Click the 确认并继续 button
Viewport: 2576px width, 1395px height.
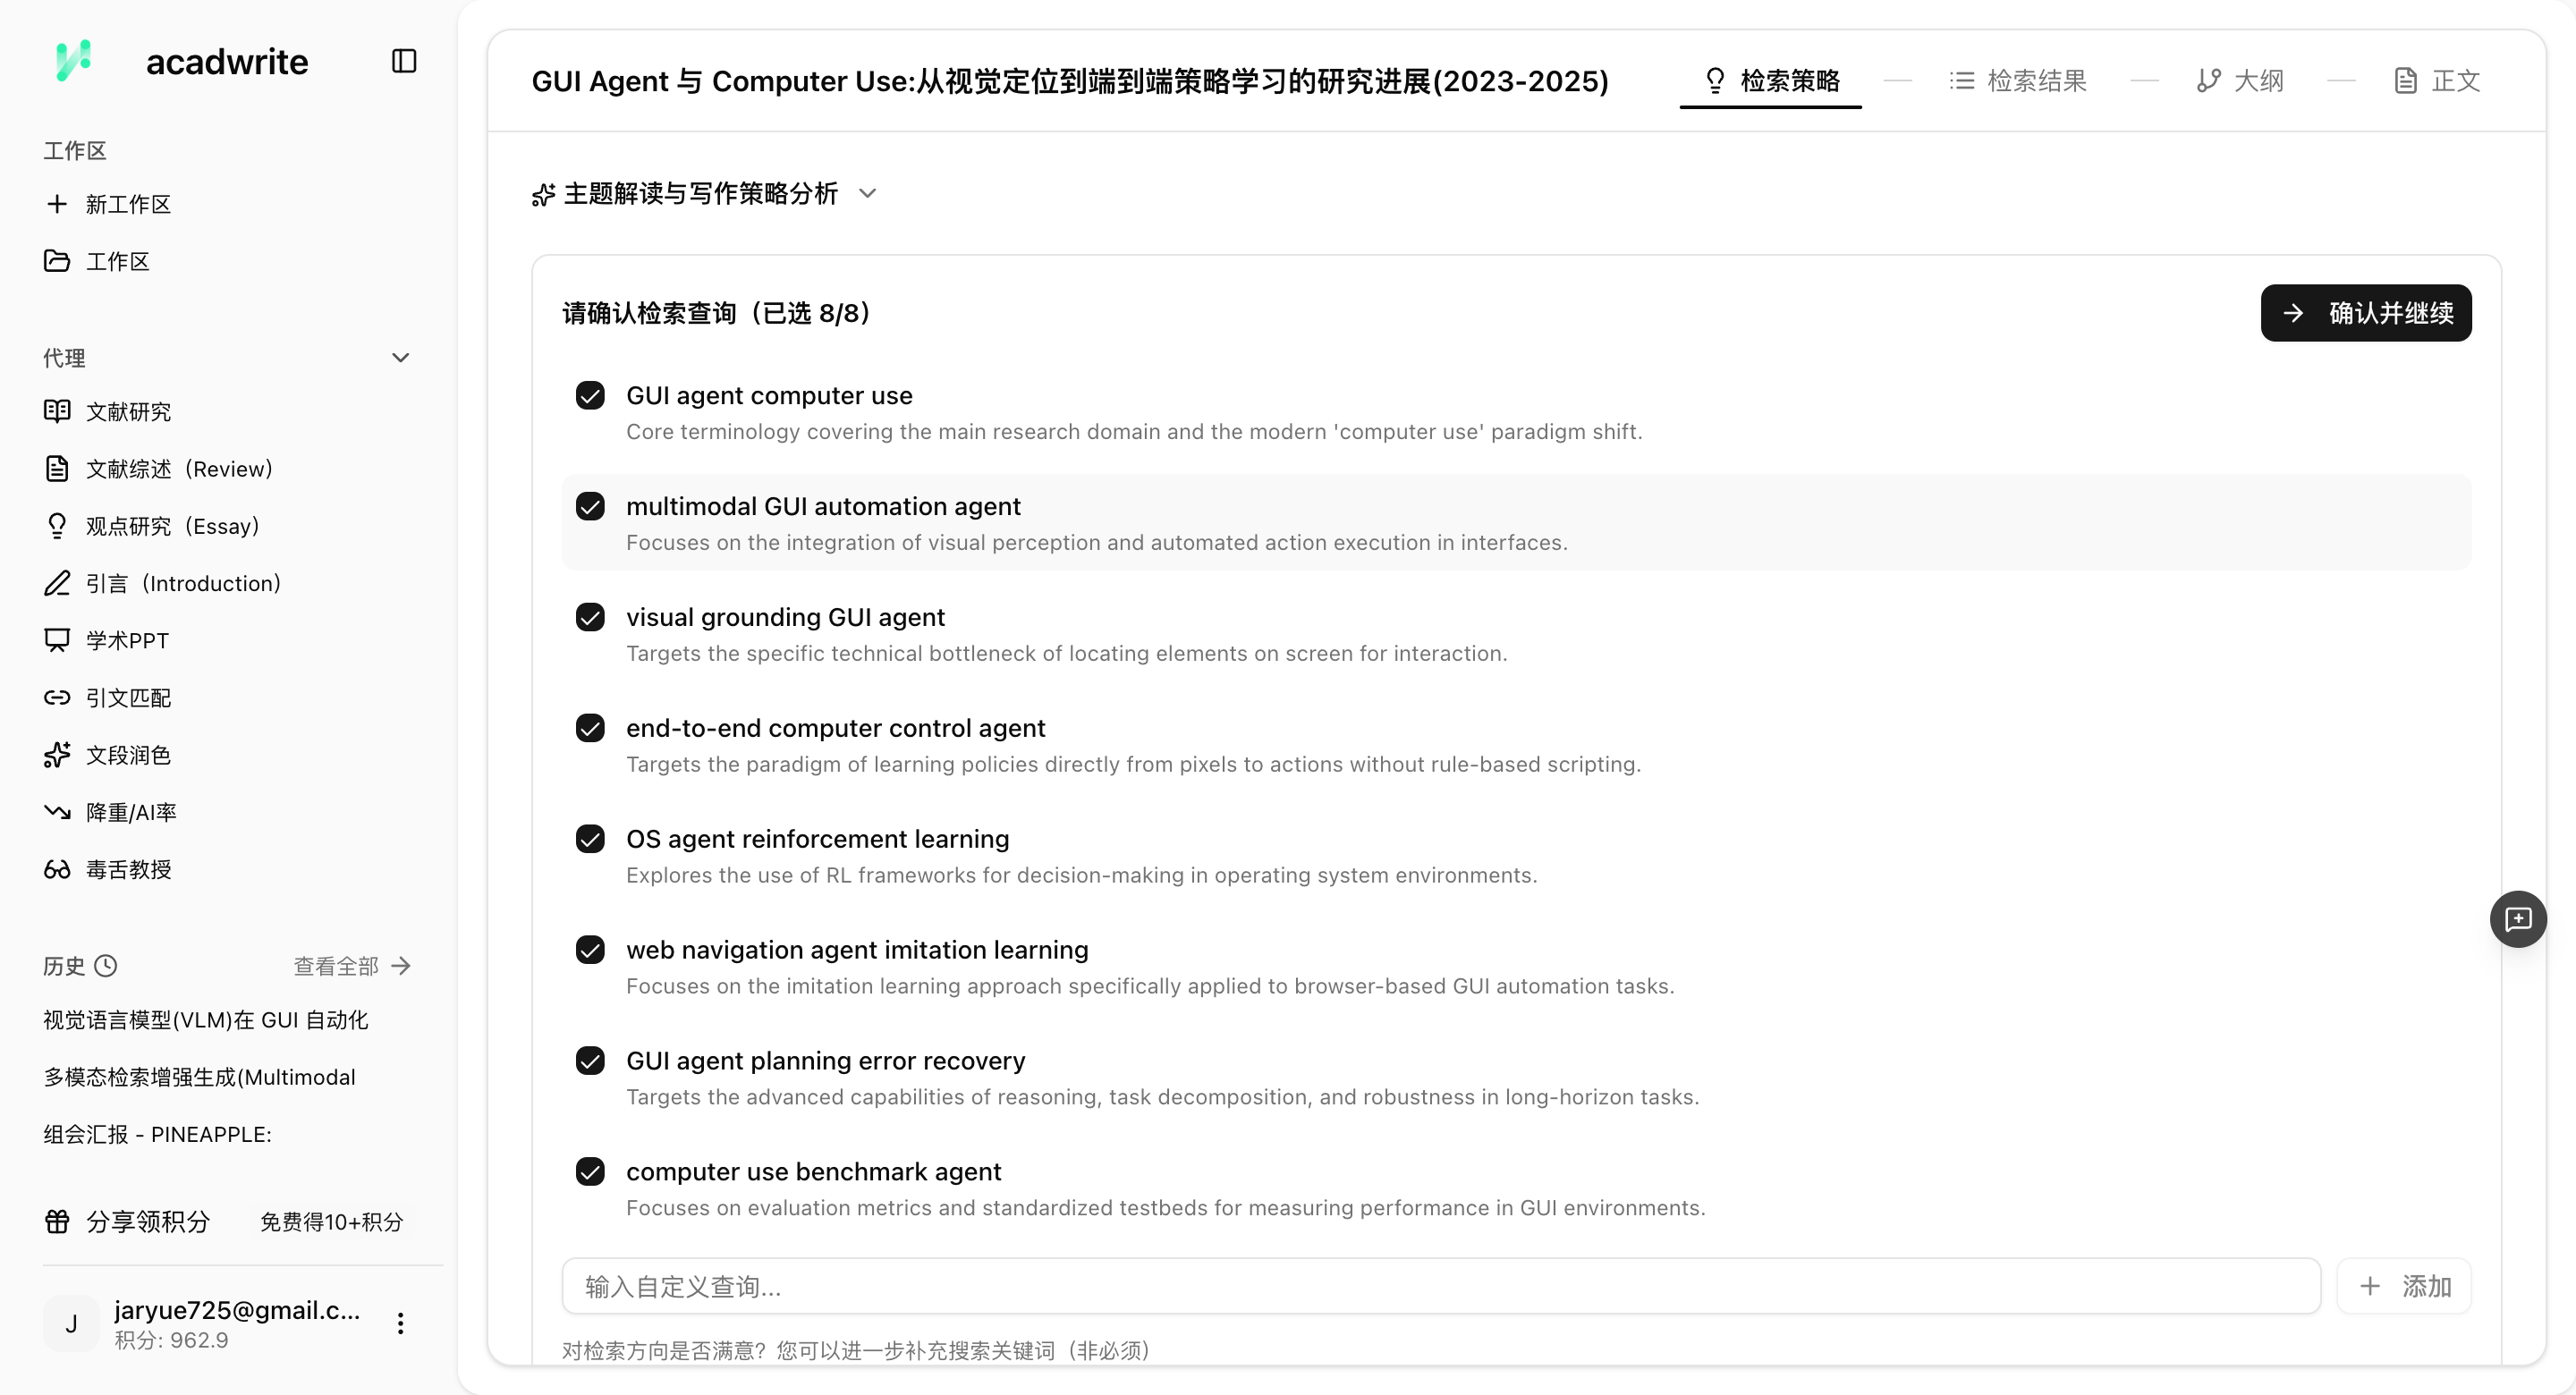pos(2366,313)
